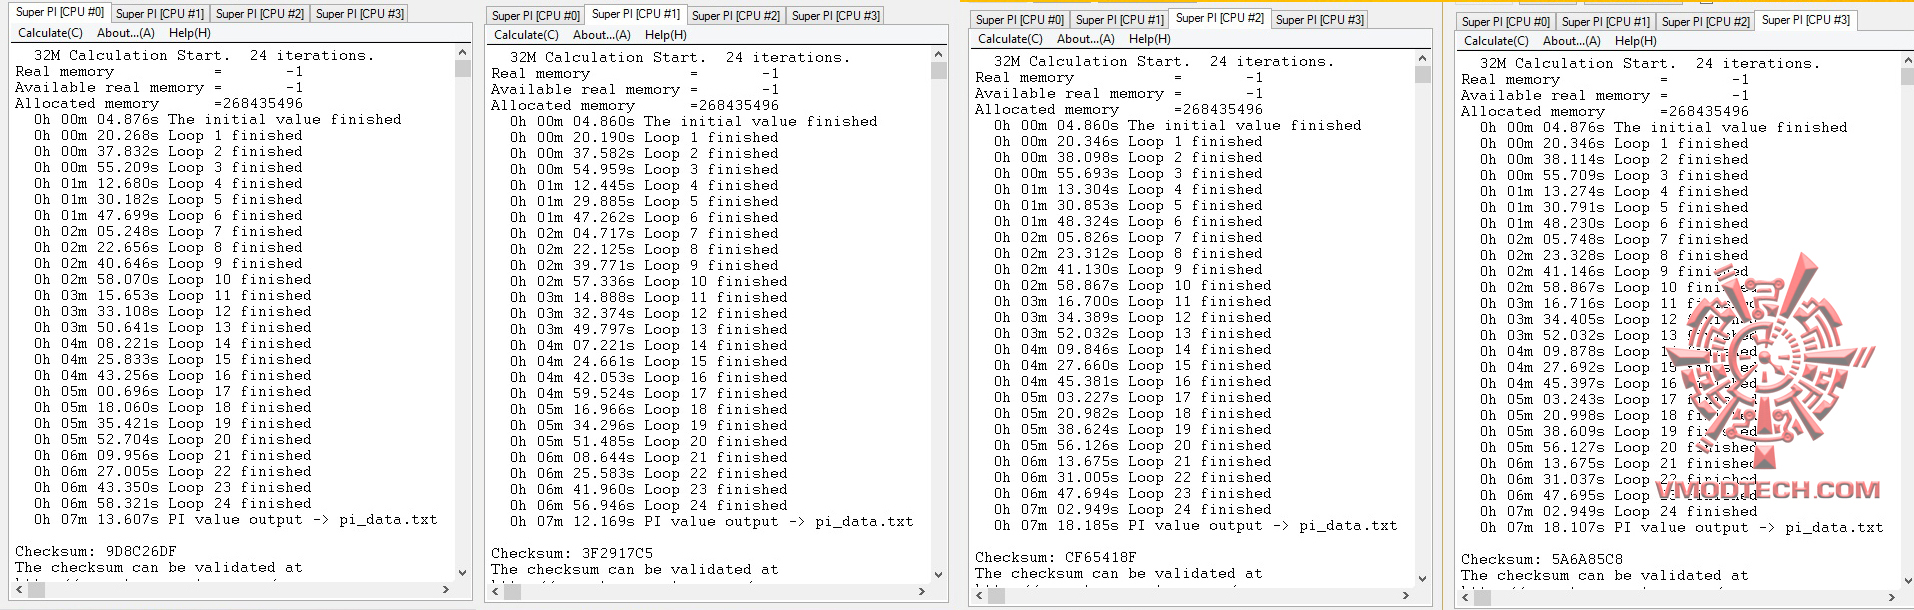Click the '07m 13.607s PI value output' line

point(235,519)
